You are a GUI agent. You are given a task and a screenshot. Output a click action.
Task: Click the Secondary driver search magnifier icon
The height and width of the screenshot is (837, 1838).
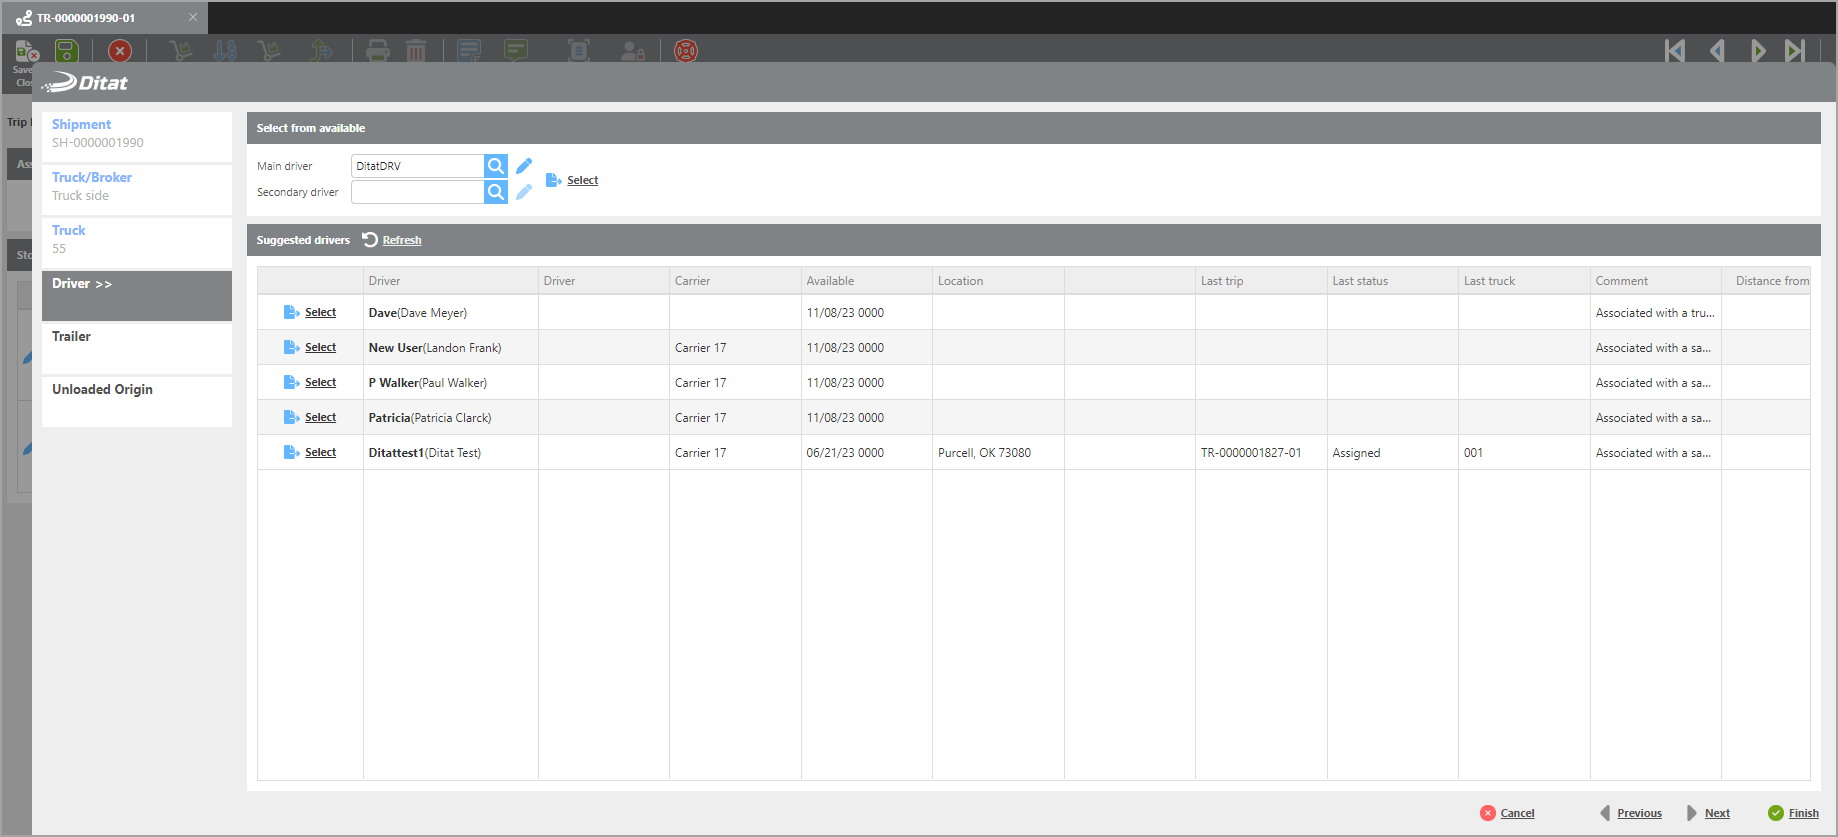click(x=495, y=192)
